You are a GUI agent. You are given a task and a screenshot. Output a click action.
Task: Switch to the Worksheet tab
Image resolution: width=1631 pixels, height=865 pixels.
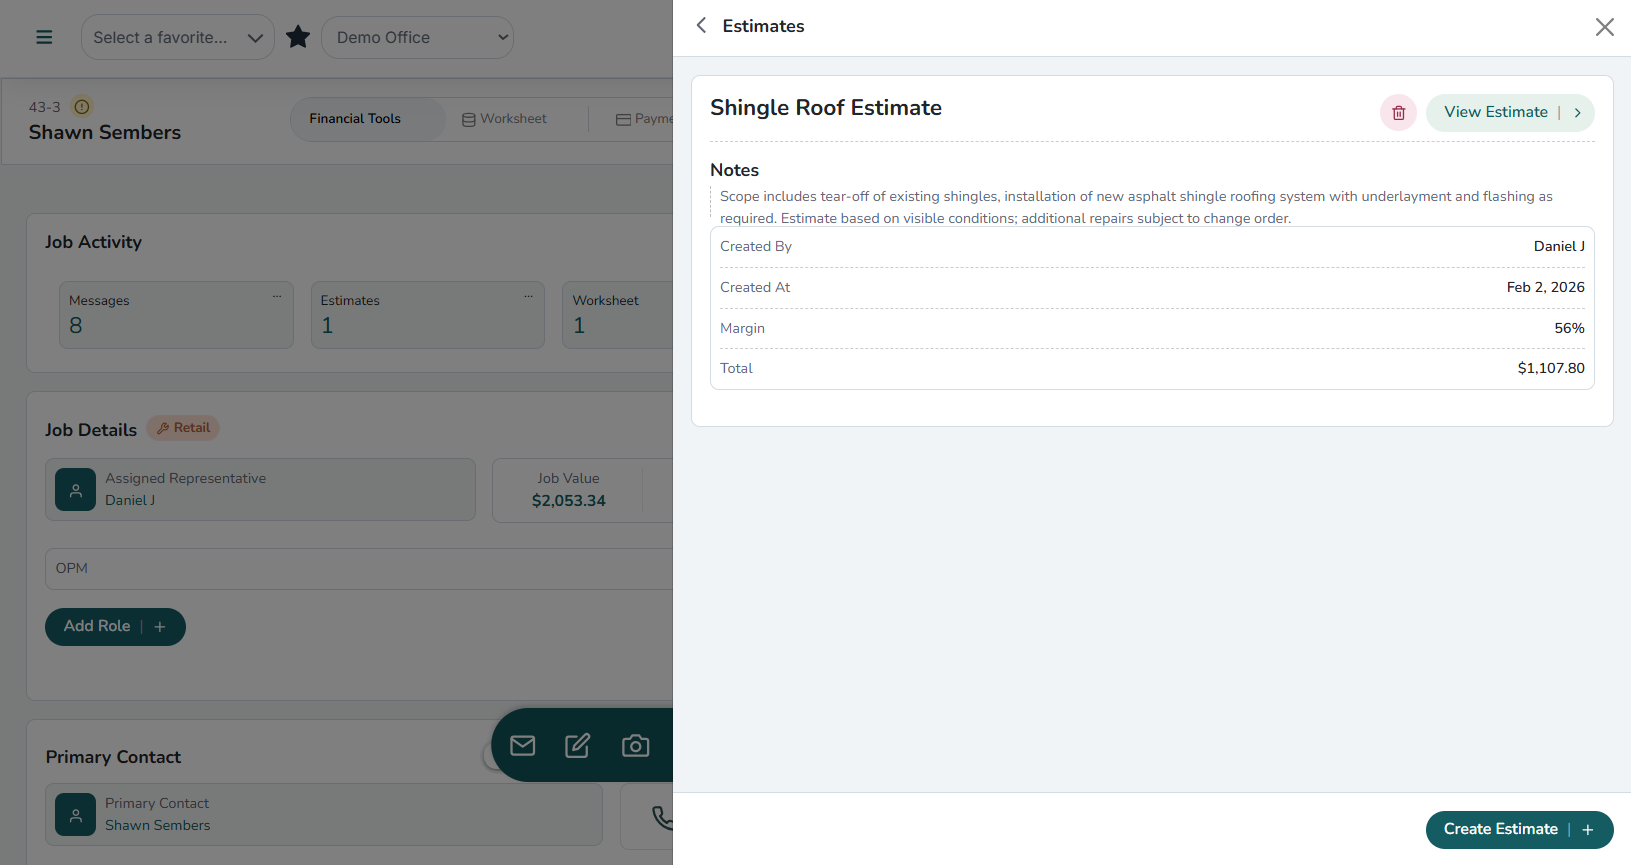pyautogui.click(x=505, y=119)
